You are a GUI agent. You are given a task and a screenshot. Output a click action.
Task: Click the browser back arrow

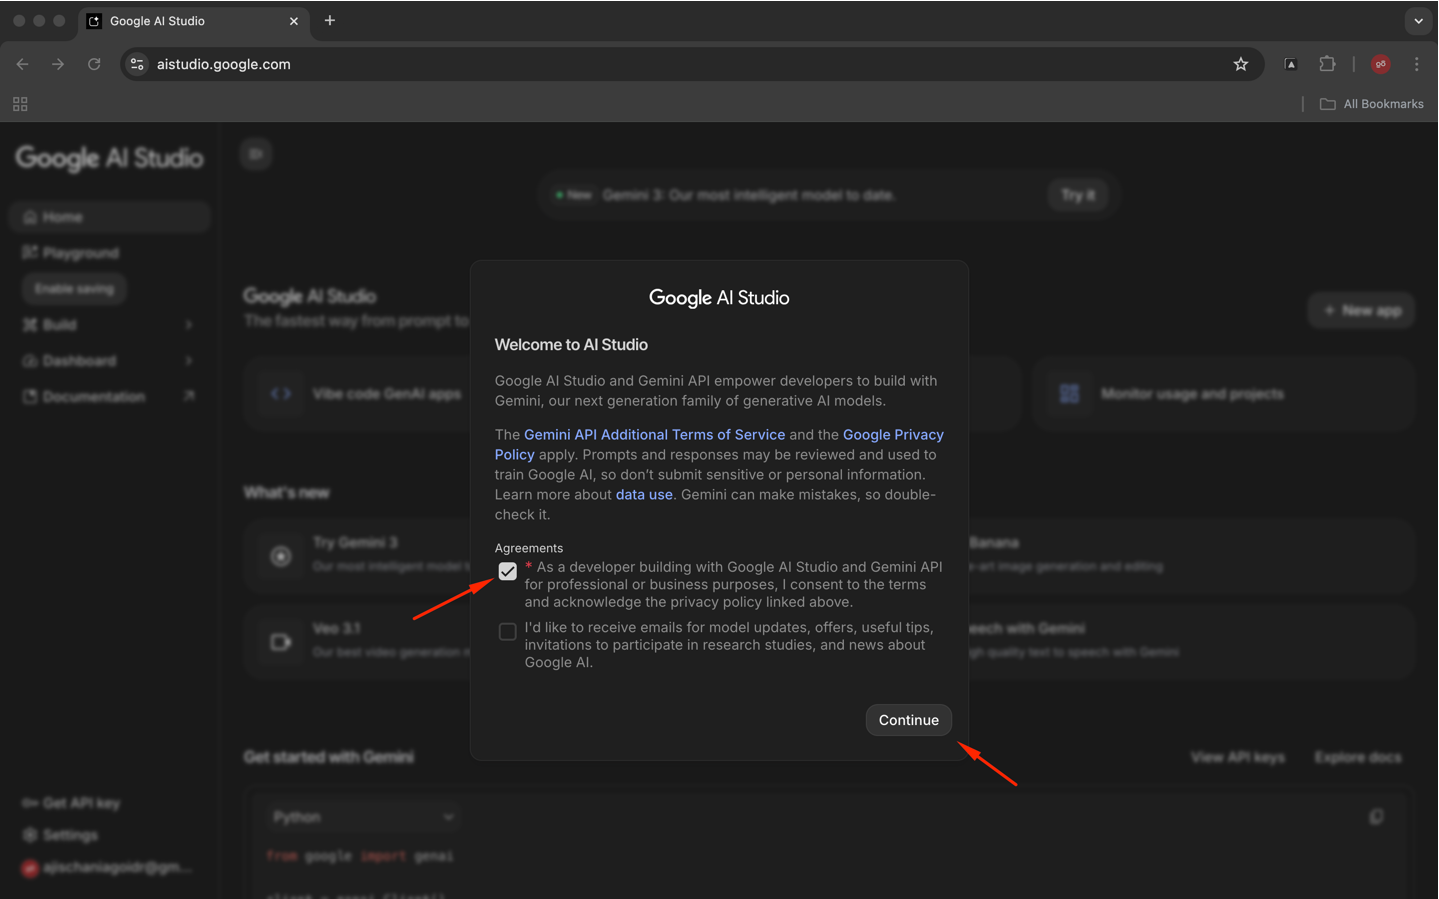(x=22, y=64)
